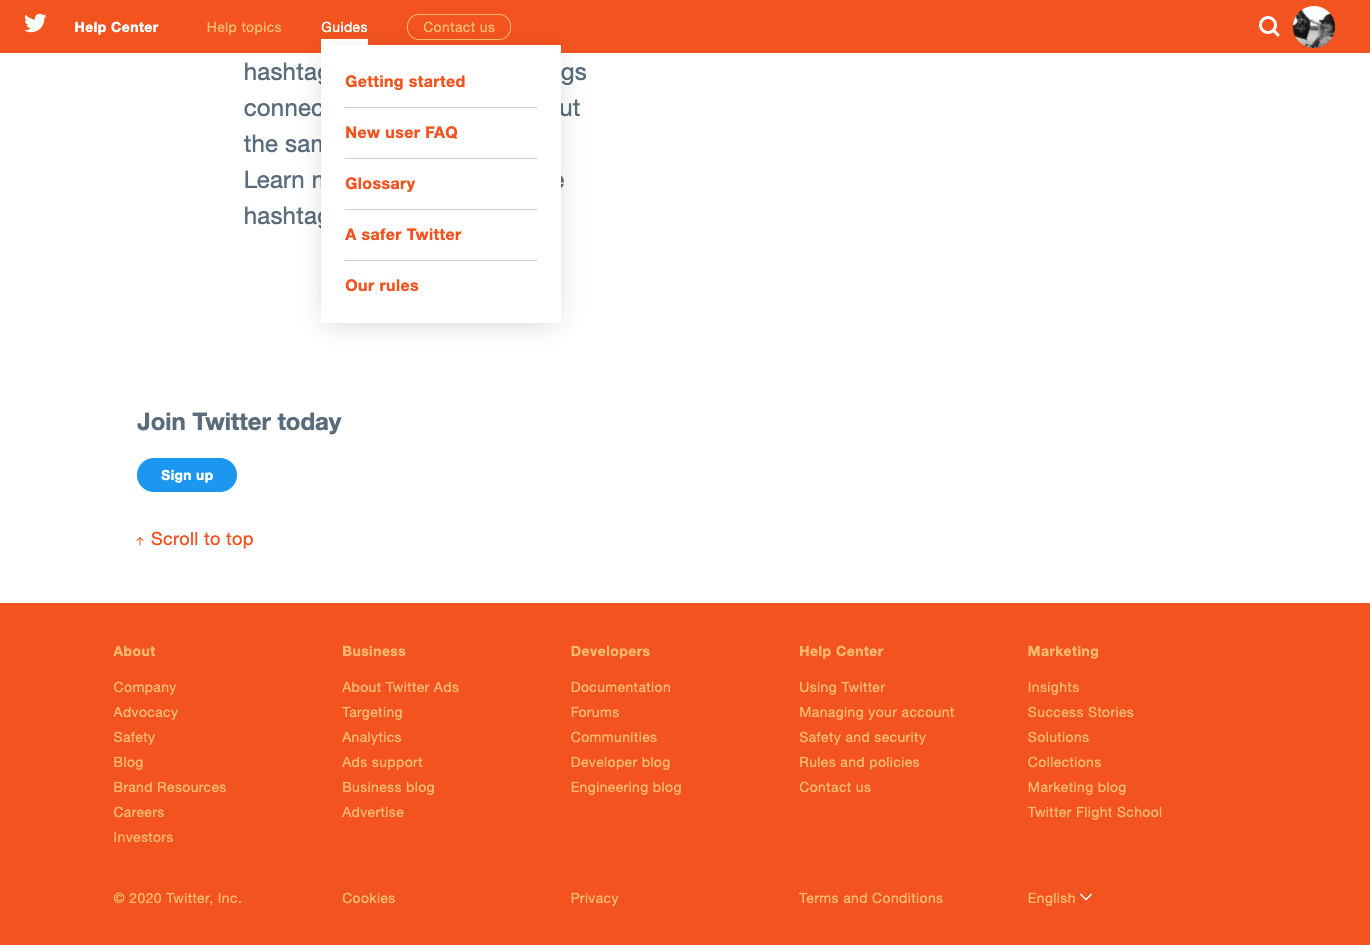Choose A safer Twitter menu entry
This screenshot has width=1370, height=945.
click(x=403, y=235)
